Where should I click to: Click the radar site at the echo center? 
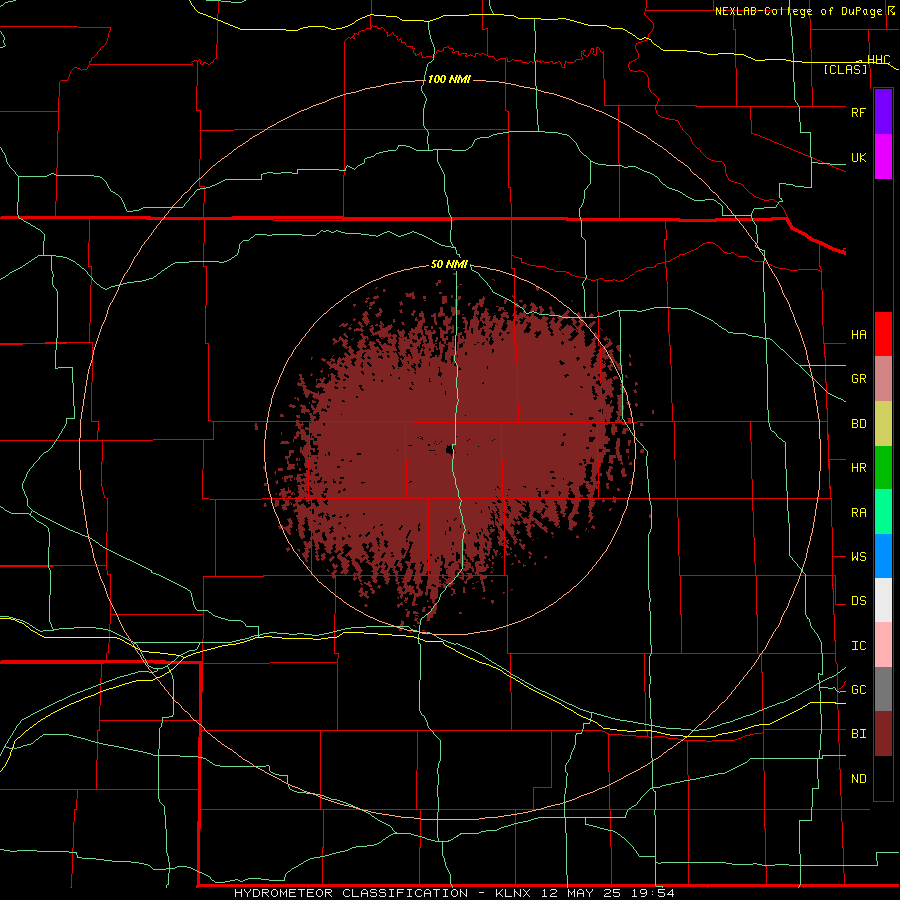tap(449, 449)
